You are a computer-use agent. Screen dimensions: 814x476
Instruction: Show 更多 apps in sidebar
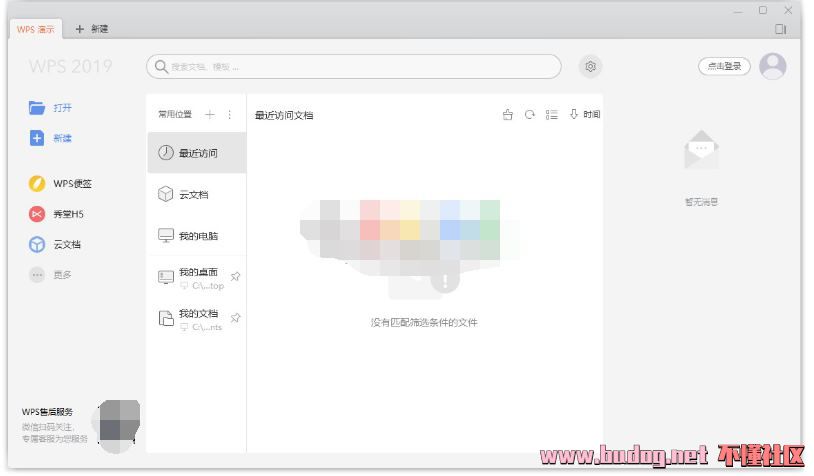click(x=50, y=275)
